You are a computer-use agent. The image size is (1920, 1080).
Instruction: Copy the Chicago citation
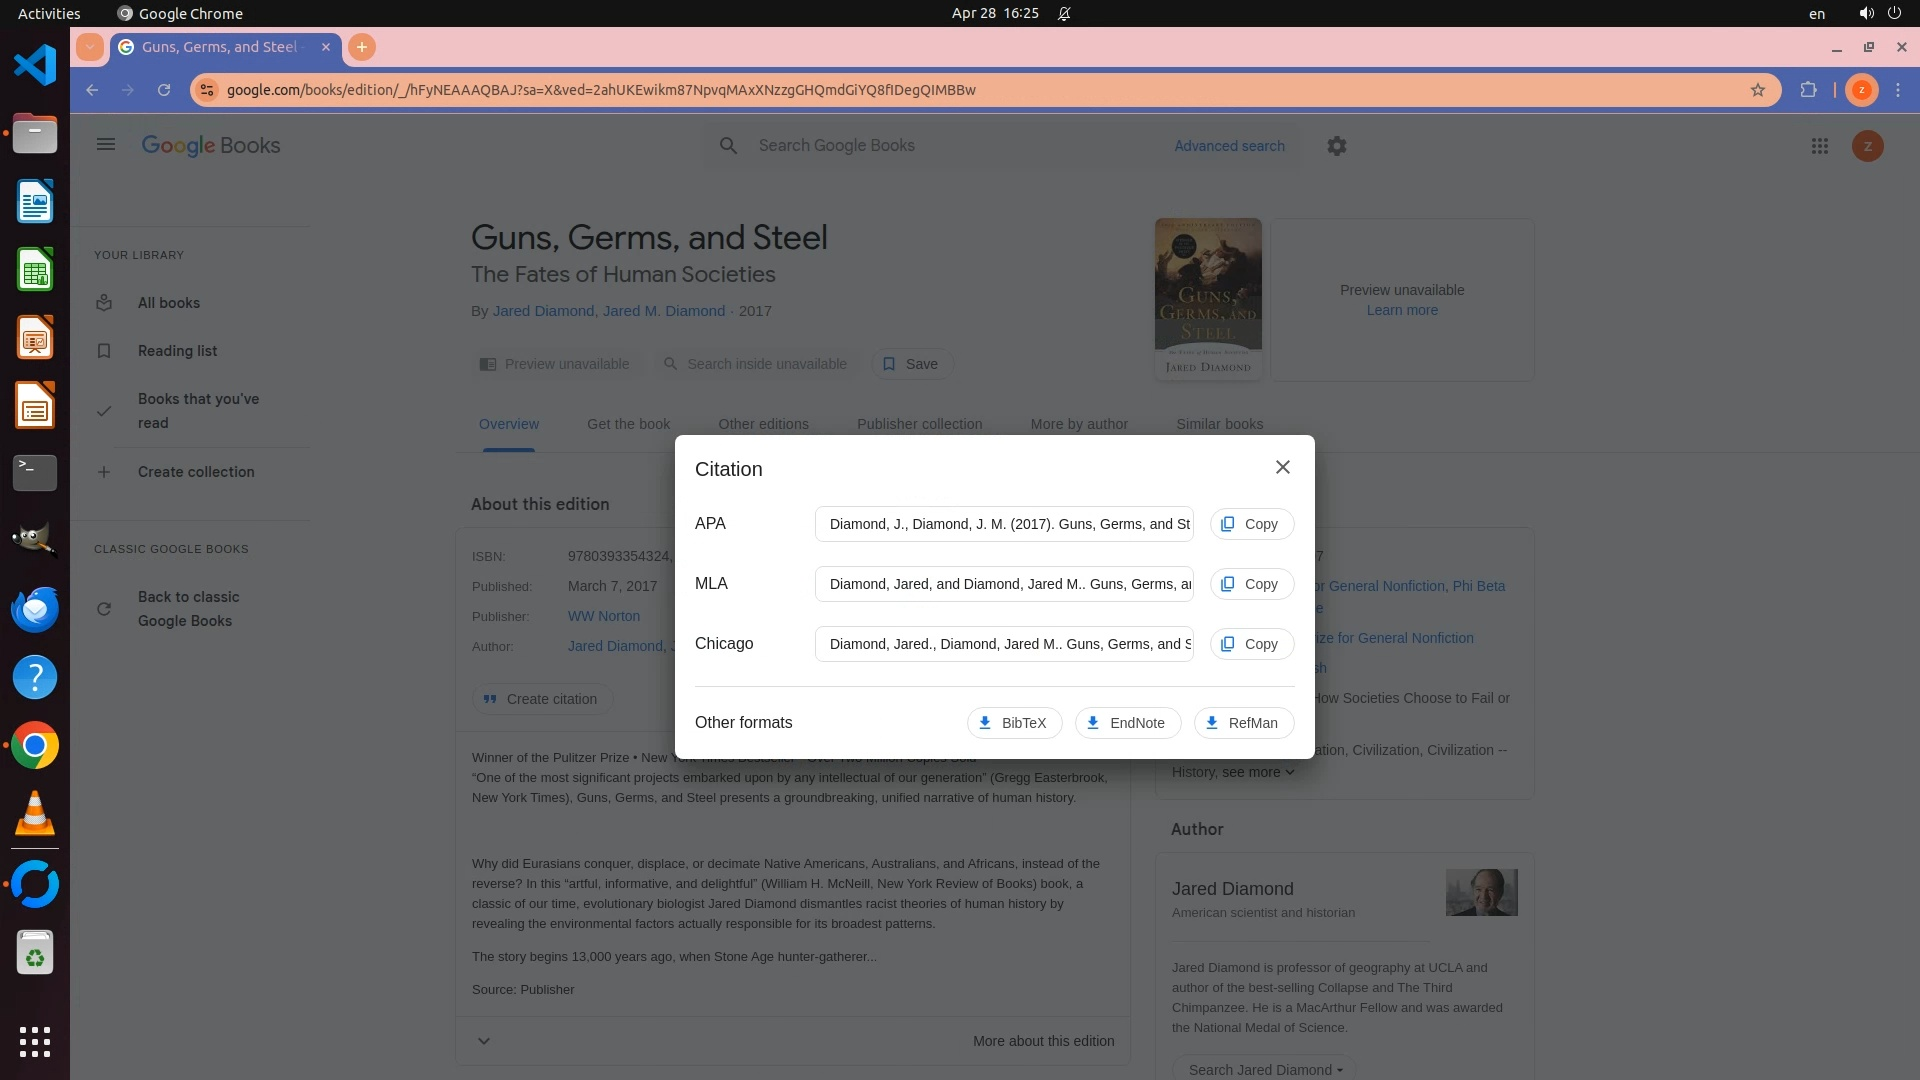point(1251,644)
